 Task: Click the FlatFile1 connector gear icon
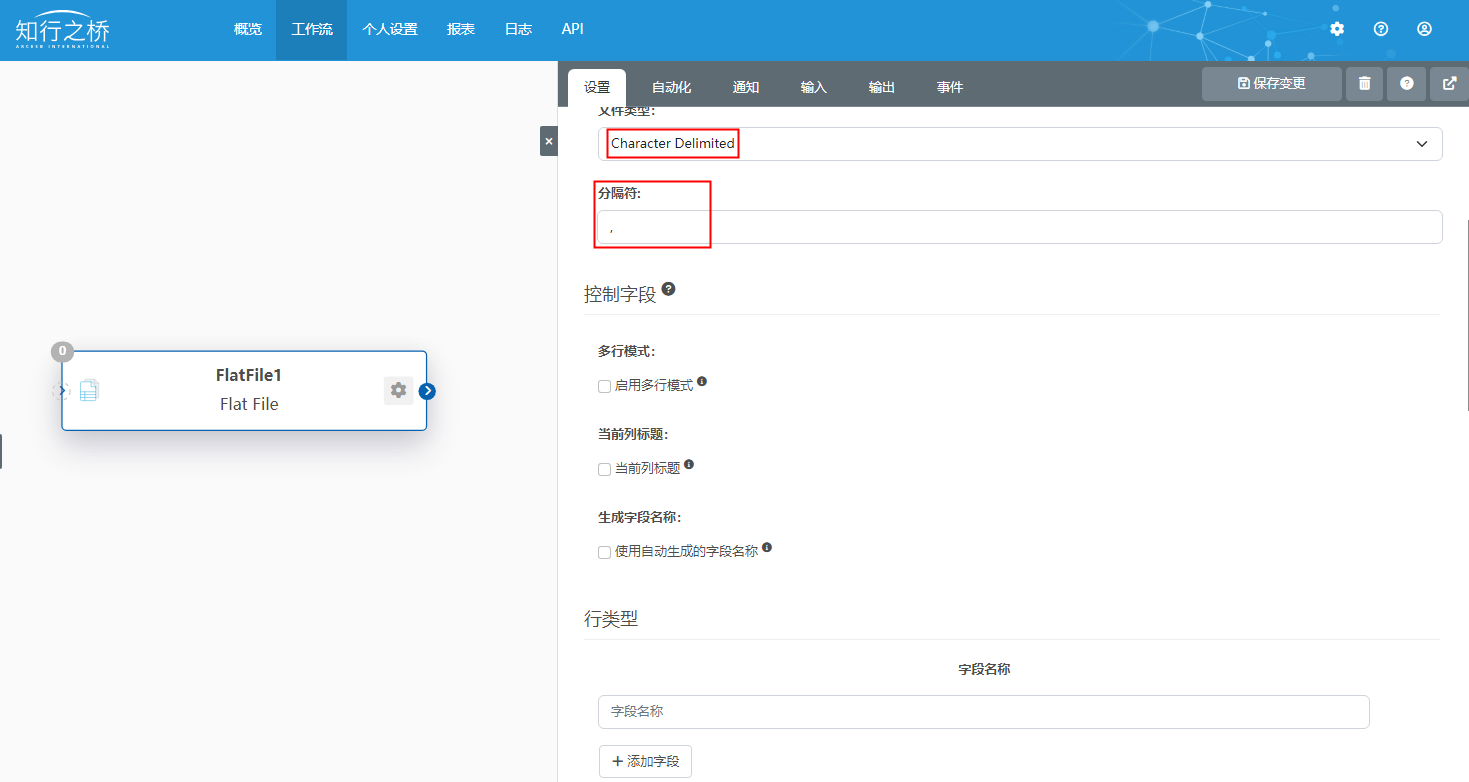click(x=398, y=390)
